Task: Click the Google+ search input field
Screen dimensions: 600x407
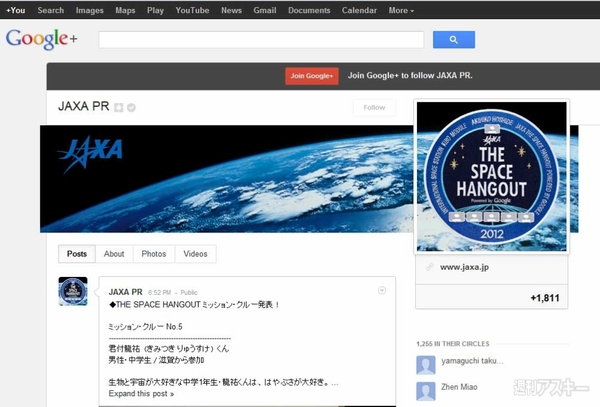Action: [x=261, y=40]
